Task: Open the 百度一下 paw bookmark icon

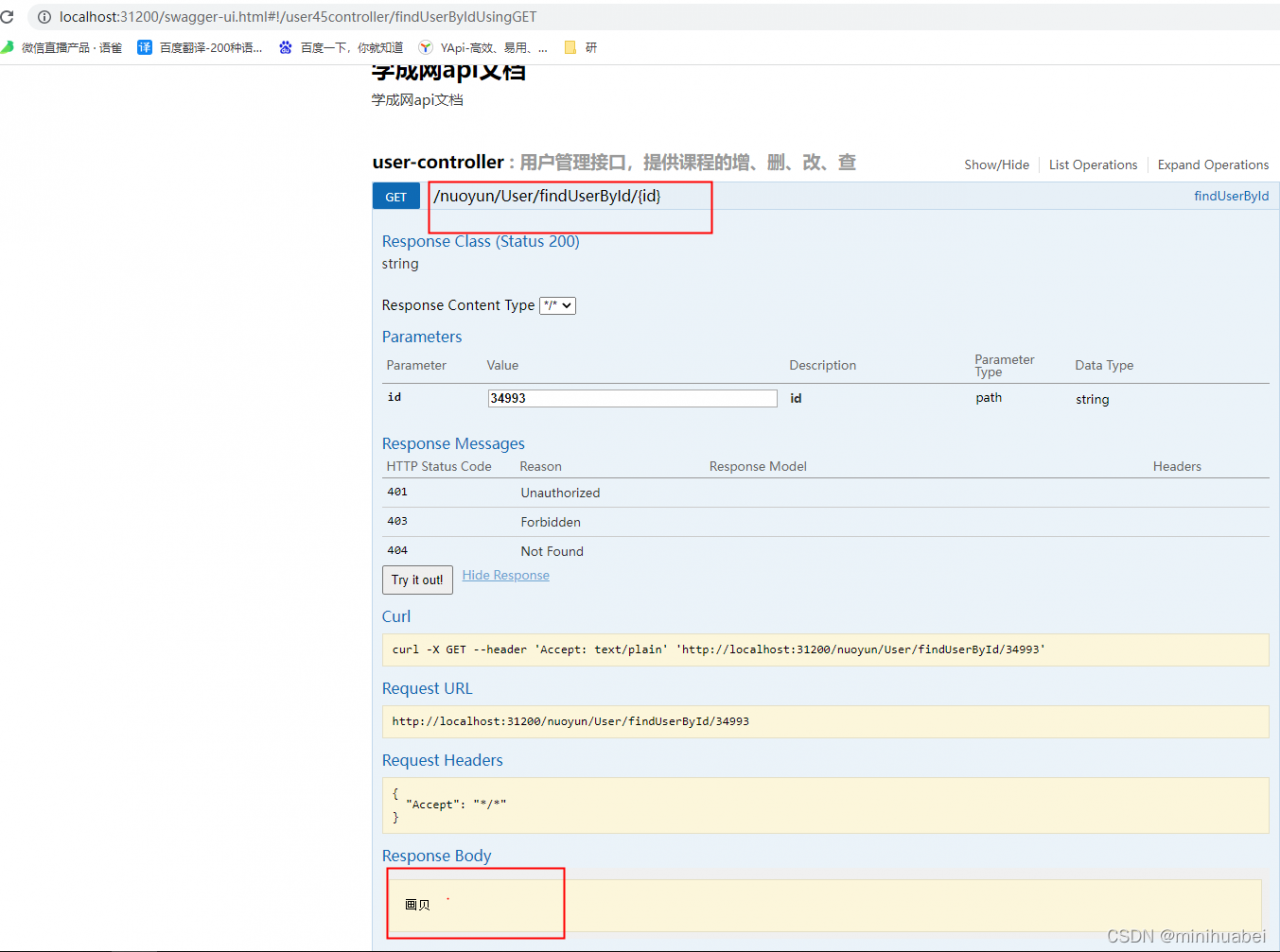Action: pos(286,46)
